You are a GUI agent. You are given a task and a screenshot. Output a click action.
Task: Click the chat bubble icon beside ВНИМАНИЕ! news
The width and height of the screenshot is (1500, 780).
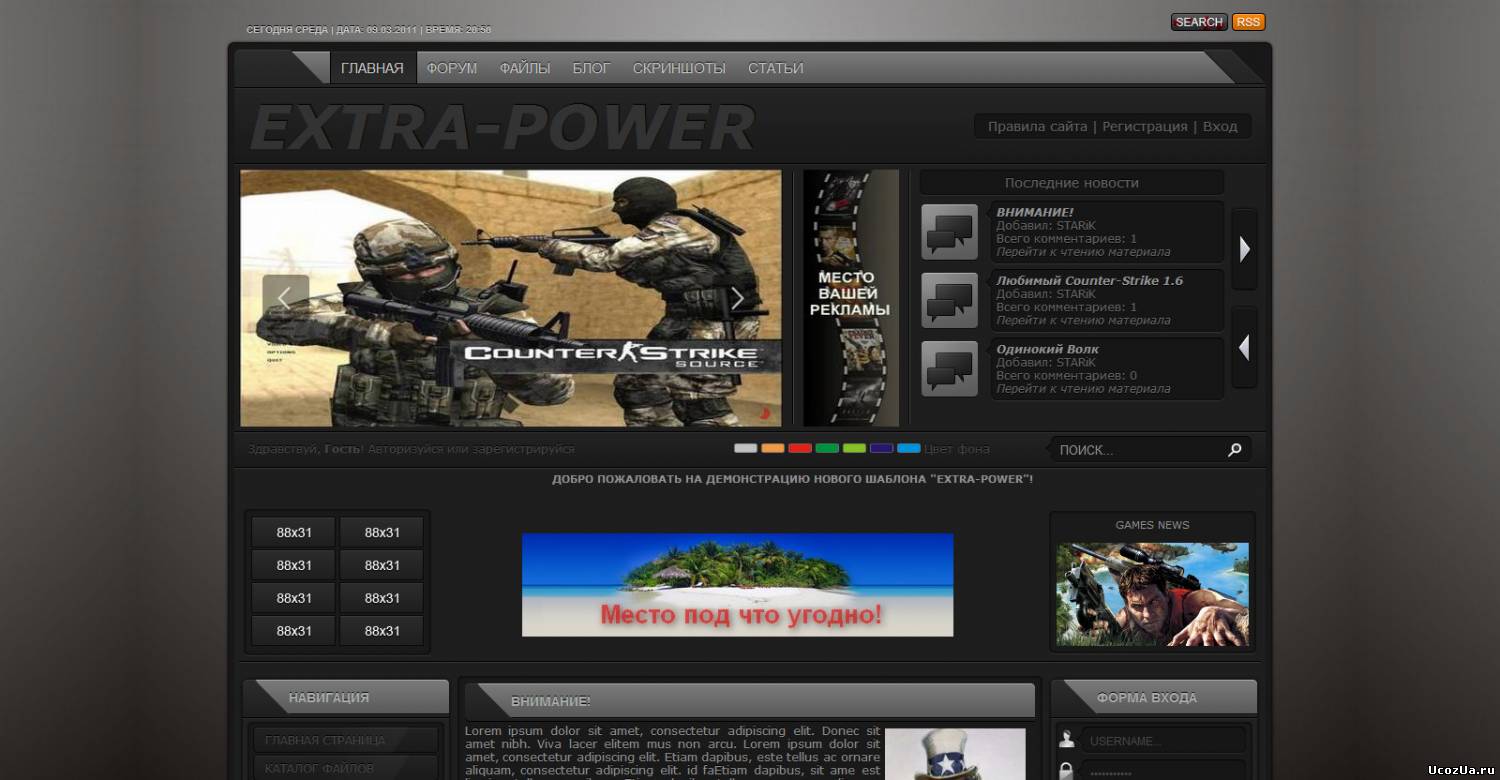pos(949,232)
